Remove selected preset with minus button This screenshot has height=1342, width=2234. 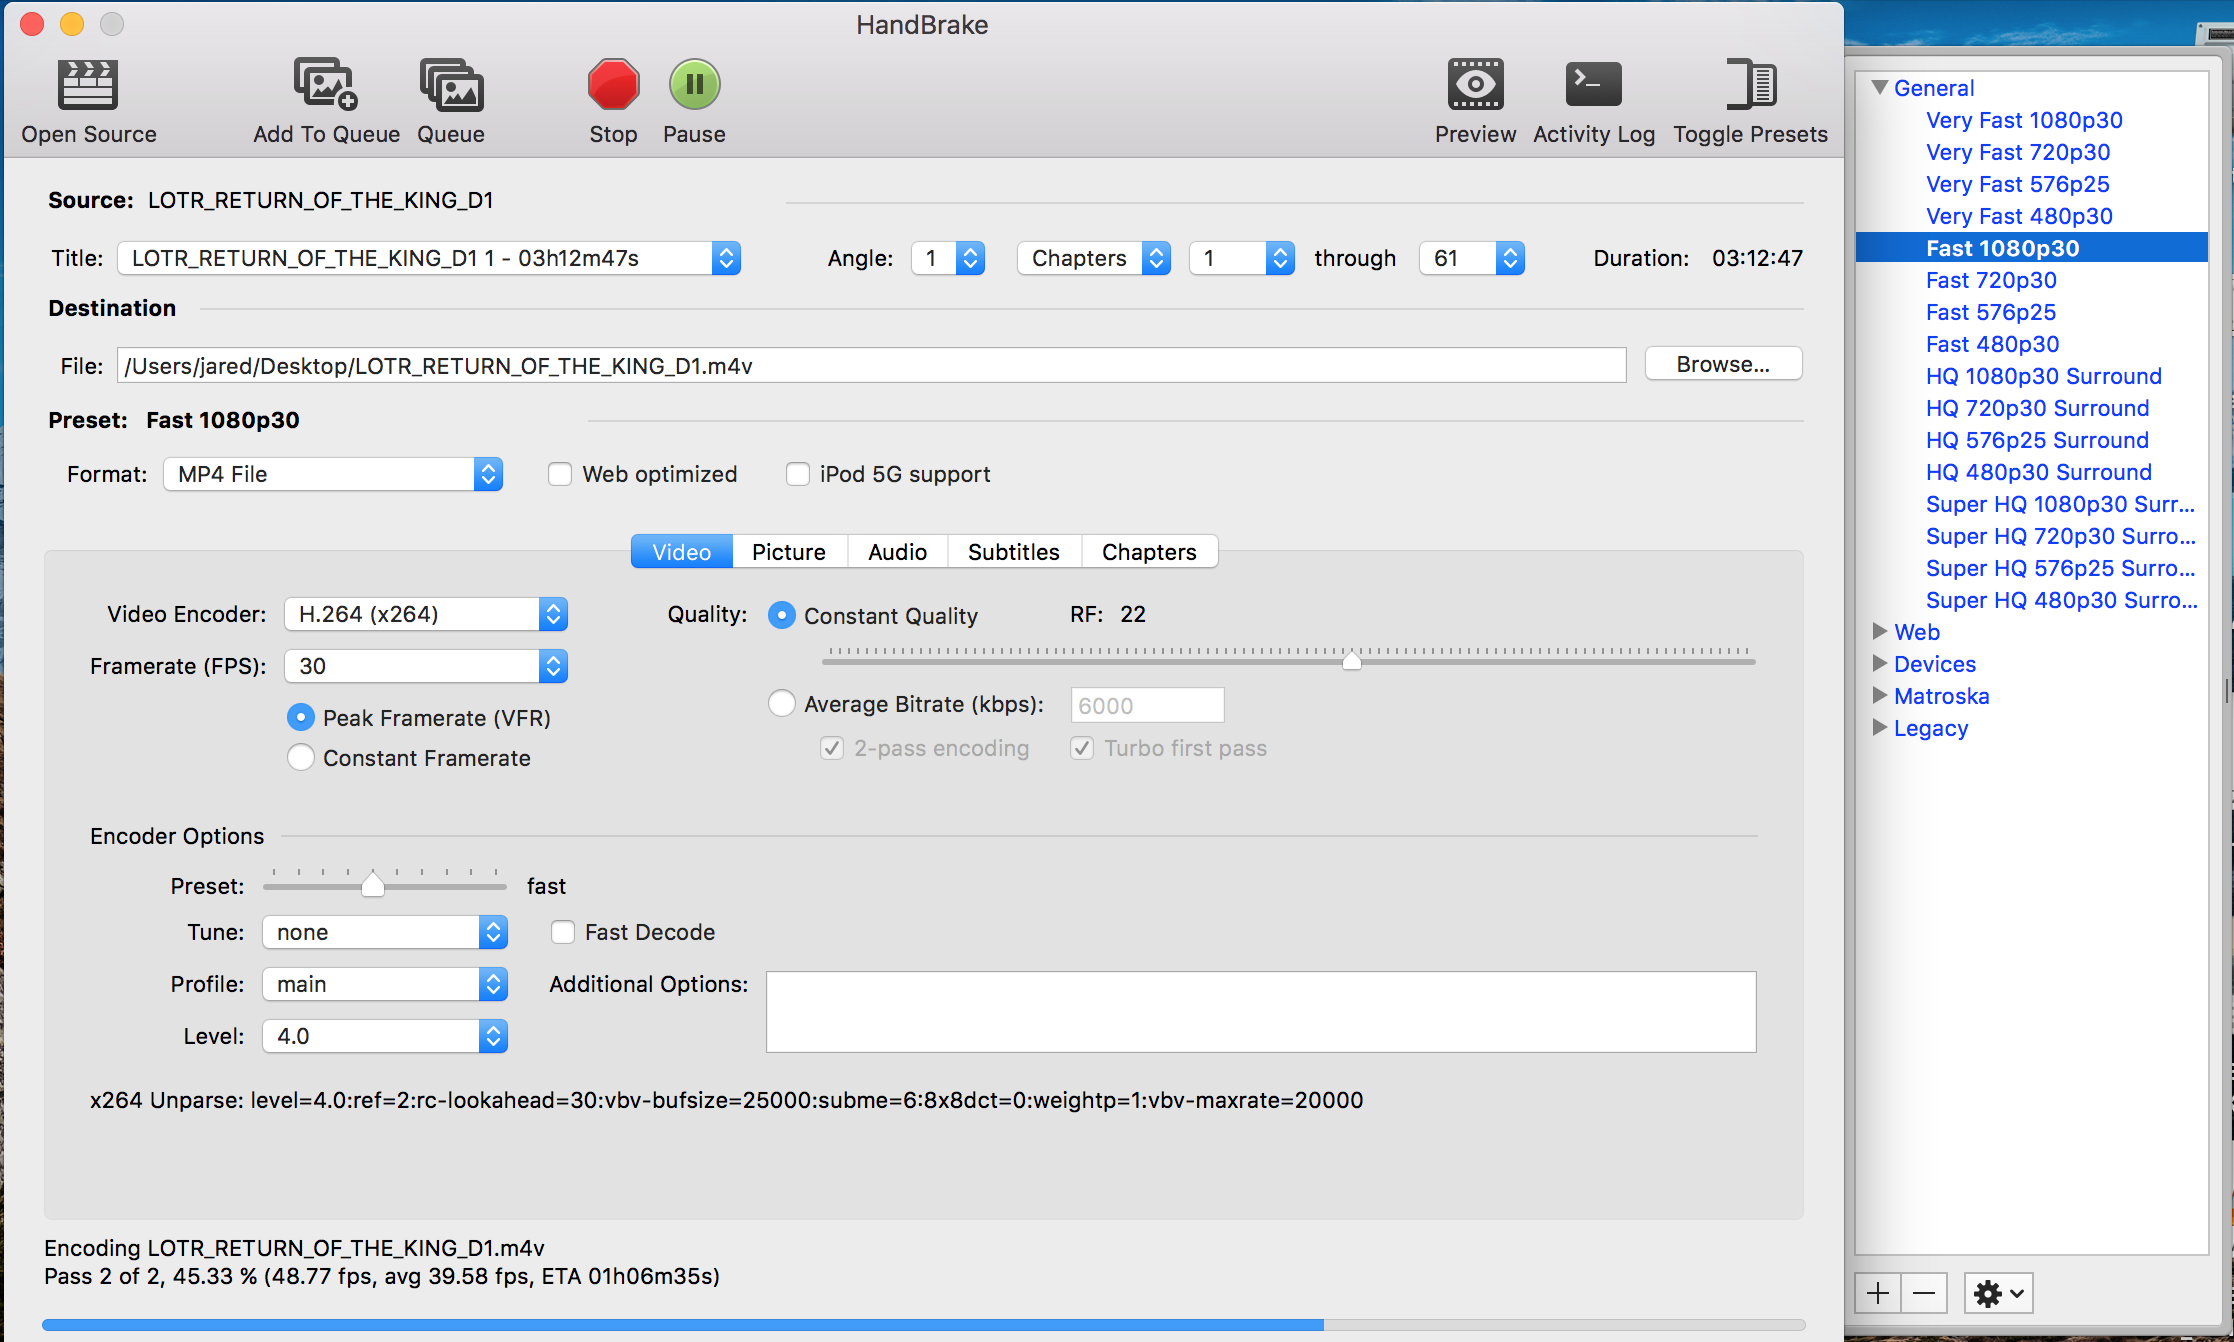(x=1924, y=1293)
